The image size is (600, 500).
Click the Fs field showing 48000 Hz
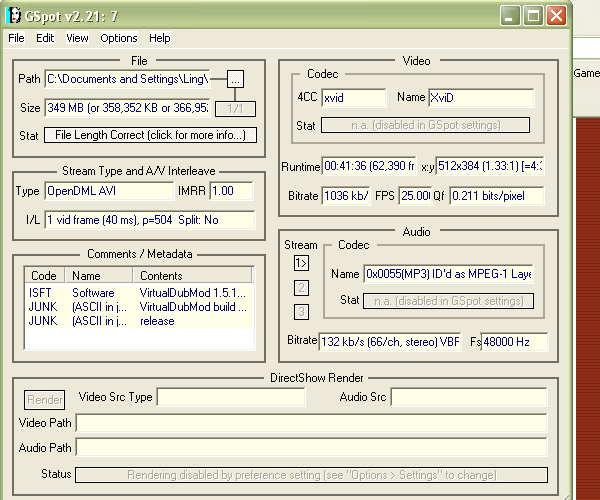coord(514,341)
